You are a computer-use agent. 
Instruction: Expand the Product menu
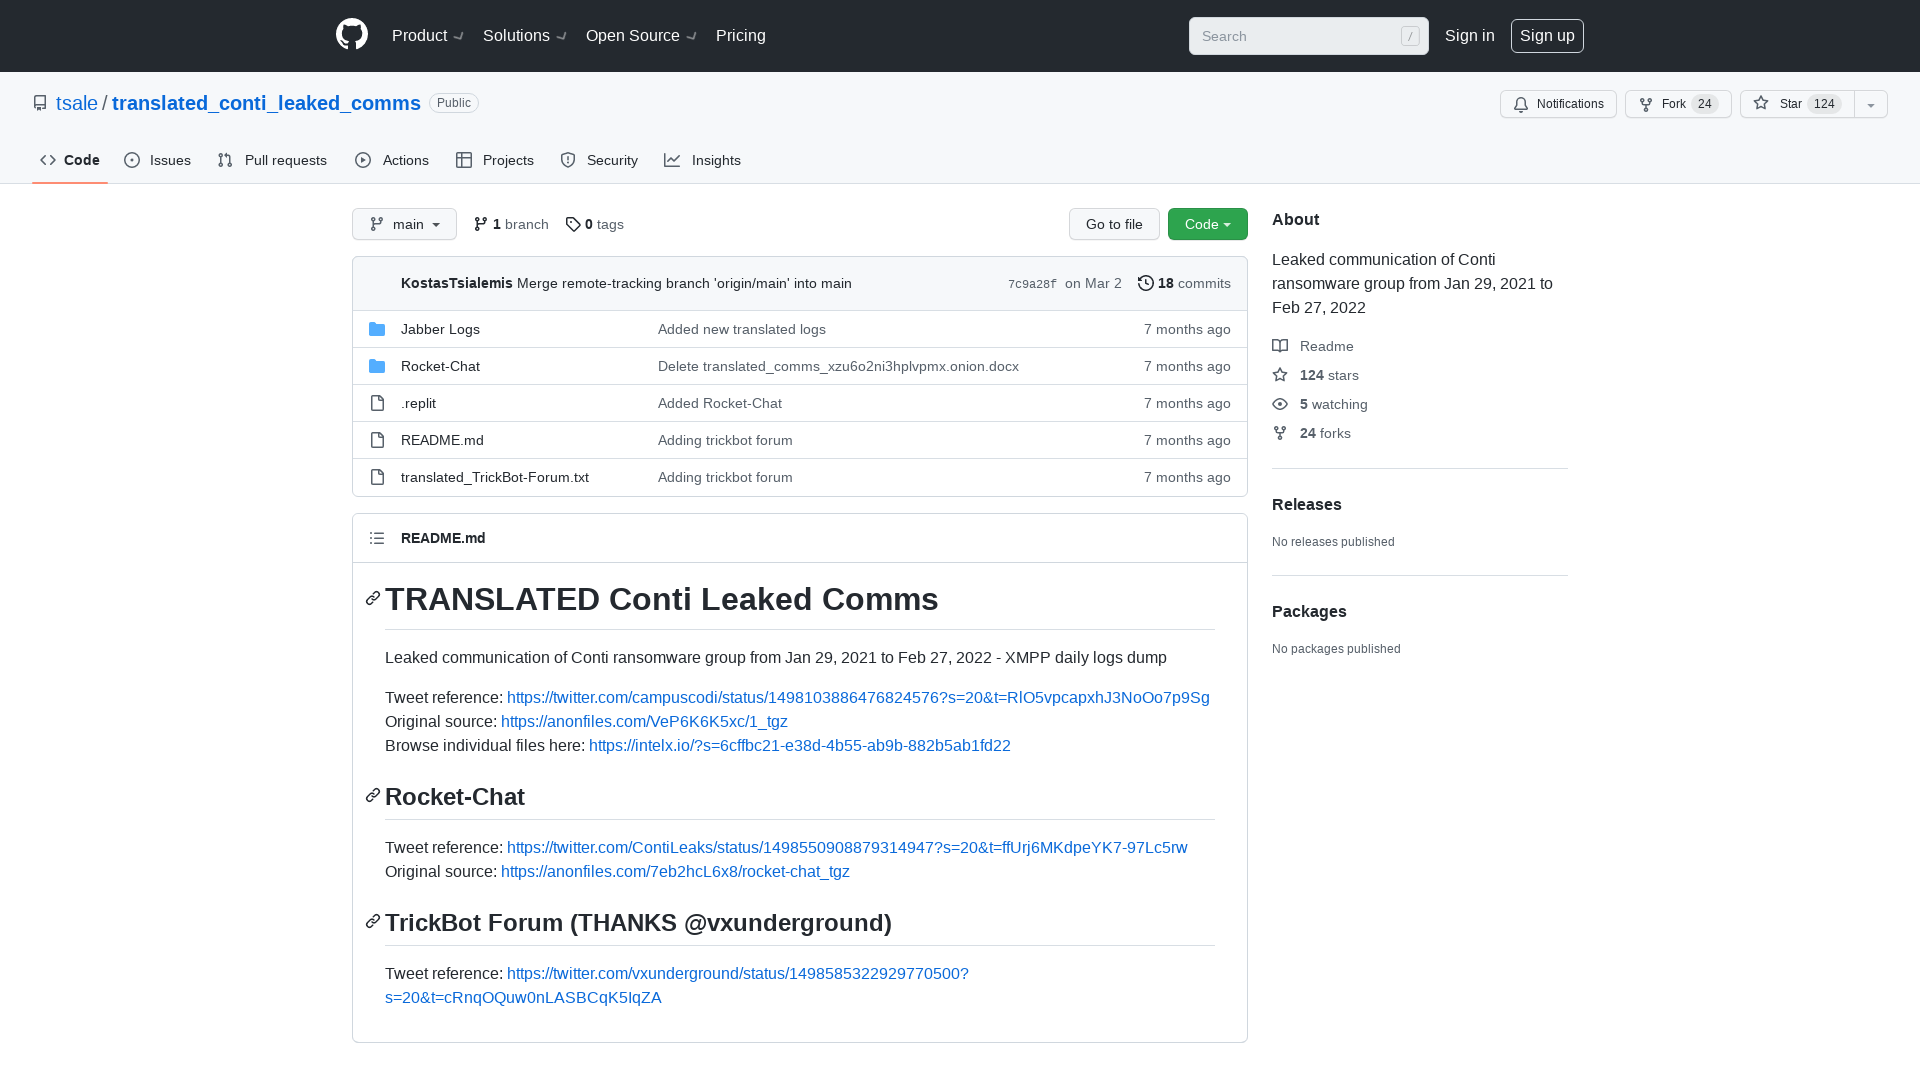tap(428, 35)
